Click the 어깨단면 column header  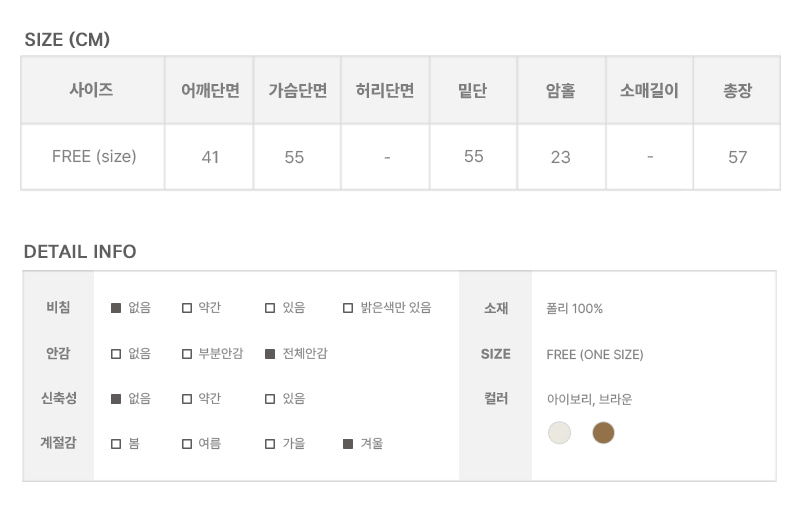[210, 90]
